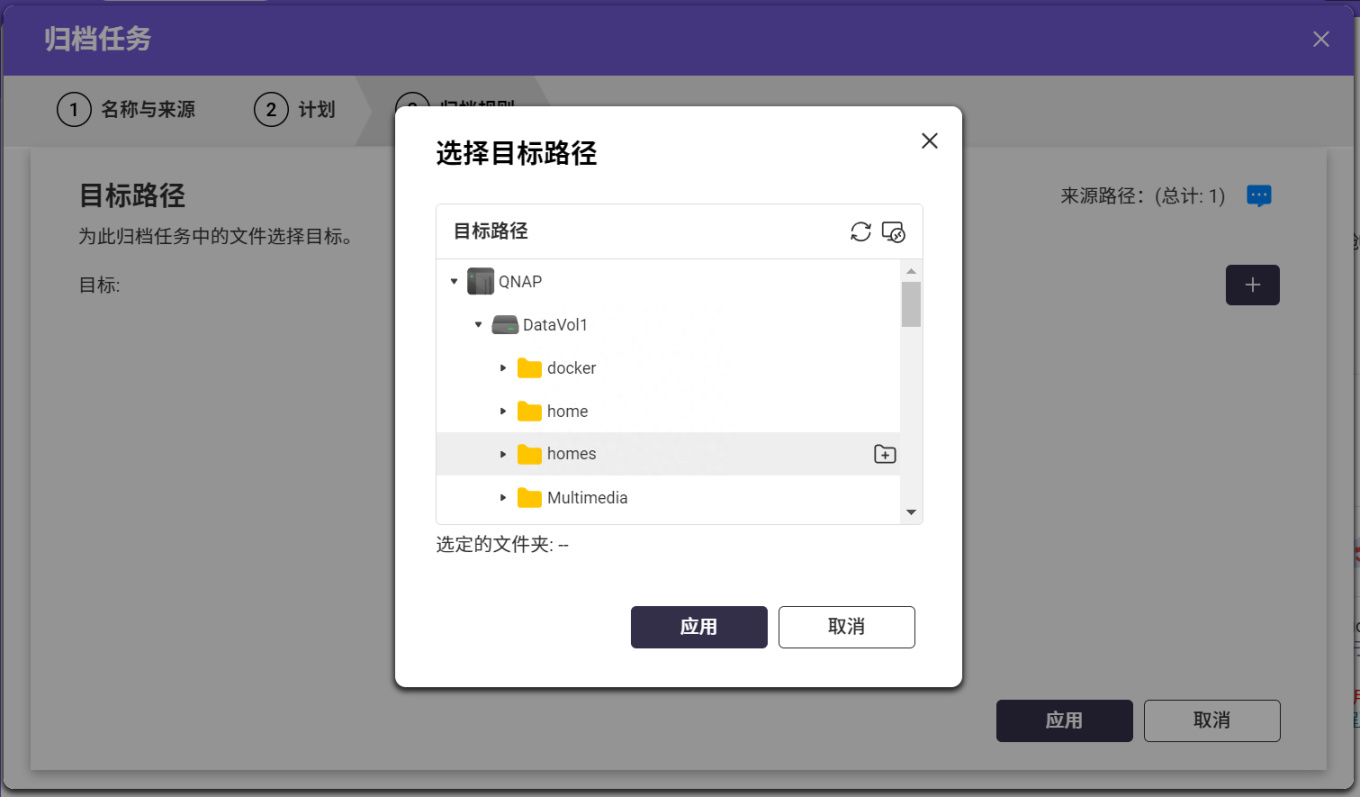The width and height of the screenshot is (1360, 797).
Task: Click 取消 in the archive task window
Action: tap(1212, 720)
